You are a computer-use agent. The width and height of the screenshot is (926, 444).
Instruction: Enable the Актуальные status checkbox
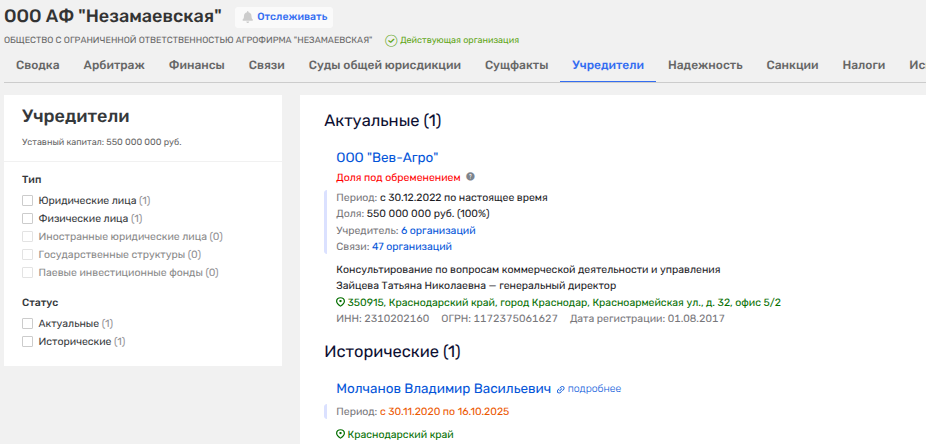coord(28,324)
